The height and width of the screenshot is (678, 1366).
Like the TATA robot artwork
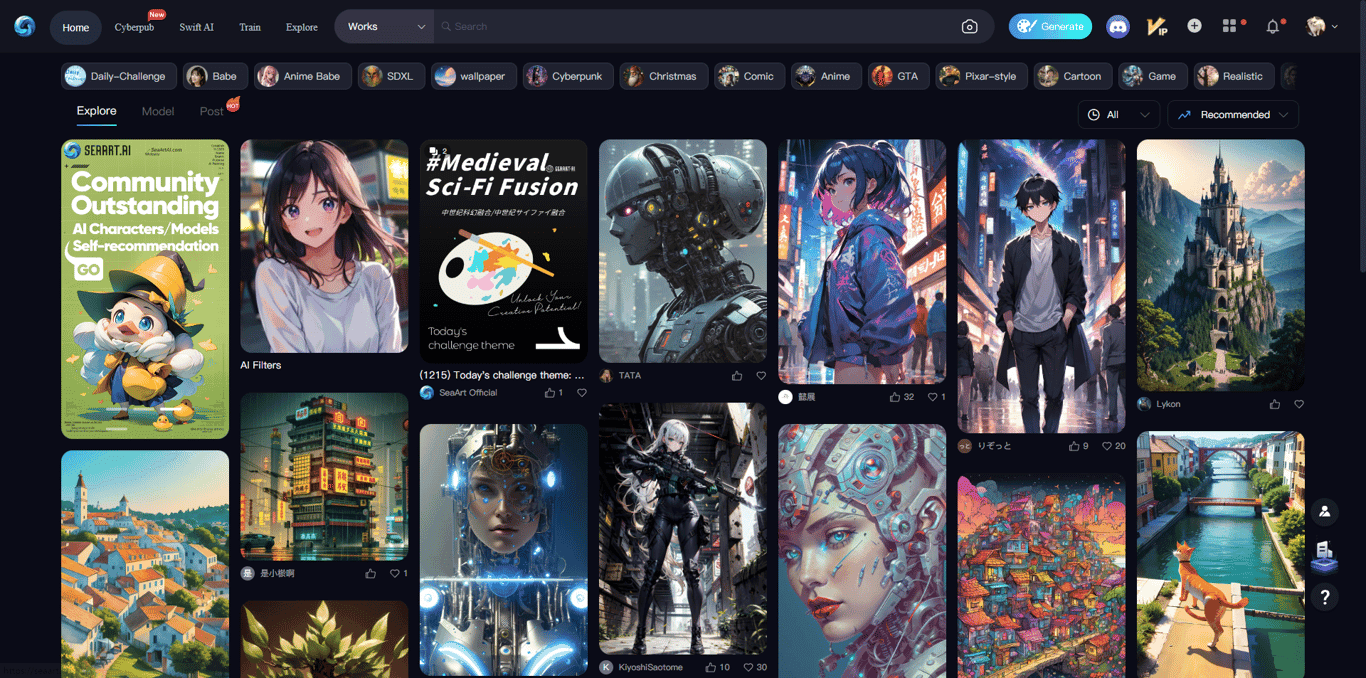(737, 375)
